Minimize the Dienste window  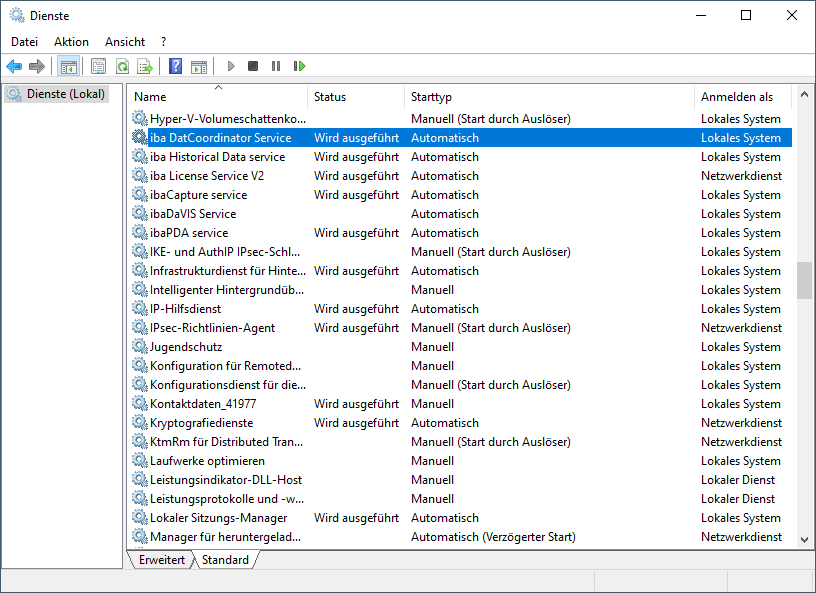click(x=700, y=16)
